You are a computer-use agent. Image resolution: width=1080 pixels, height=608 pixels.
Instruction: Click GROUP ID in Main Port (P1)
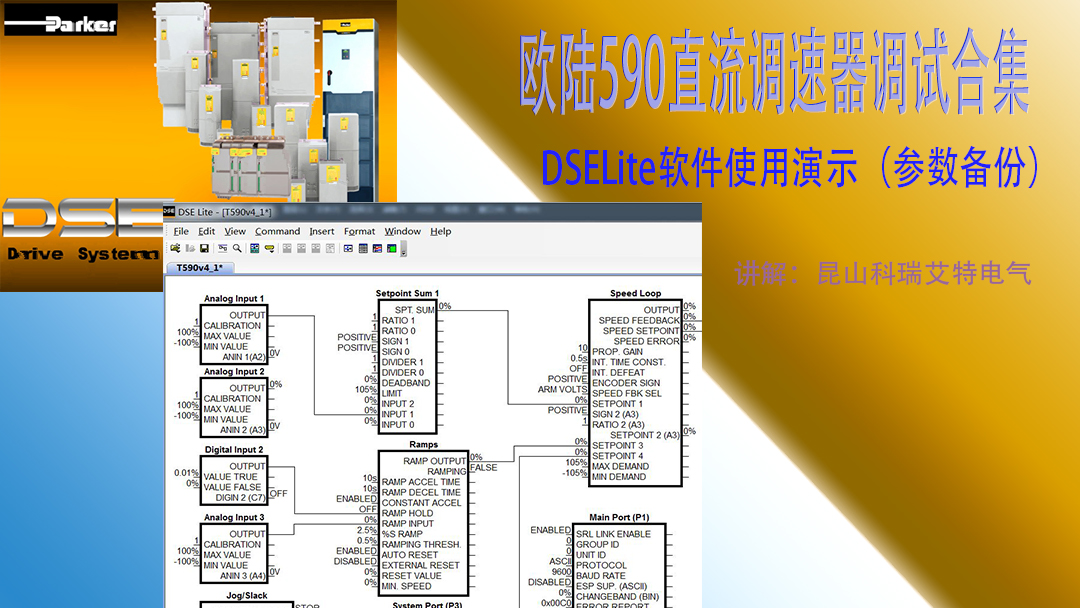[597, 544]
